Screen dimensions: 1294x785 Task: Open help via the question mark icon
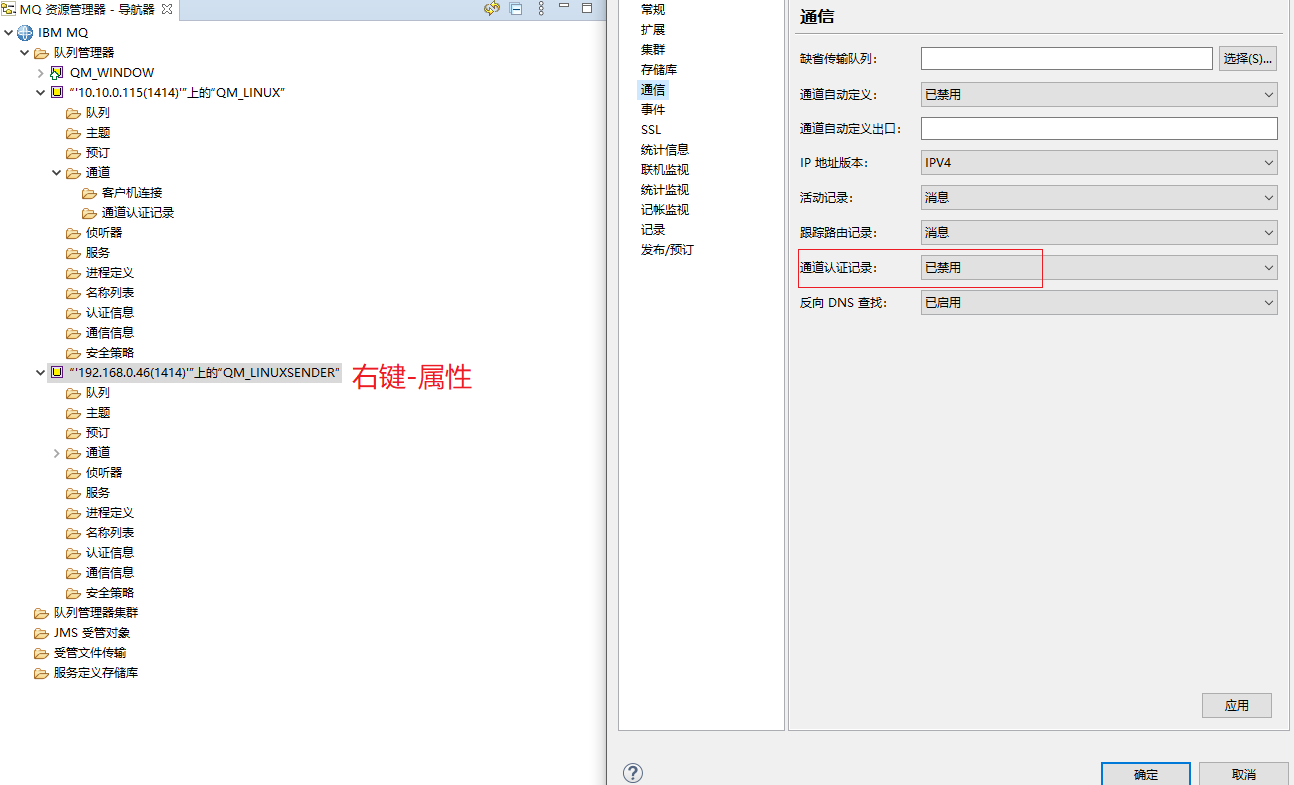(x=633, y=772)
